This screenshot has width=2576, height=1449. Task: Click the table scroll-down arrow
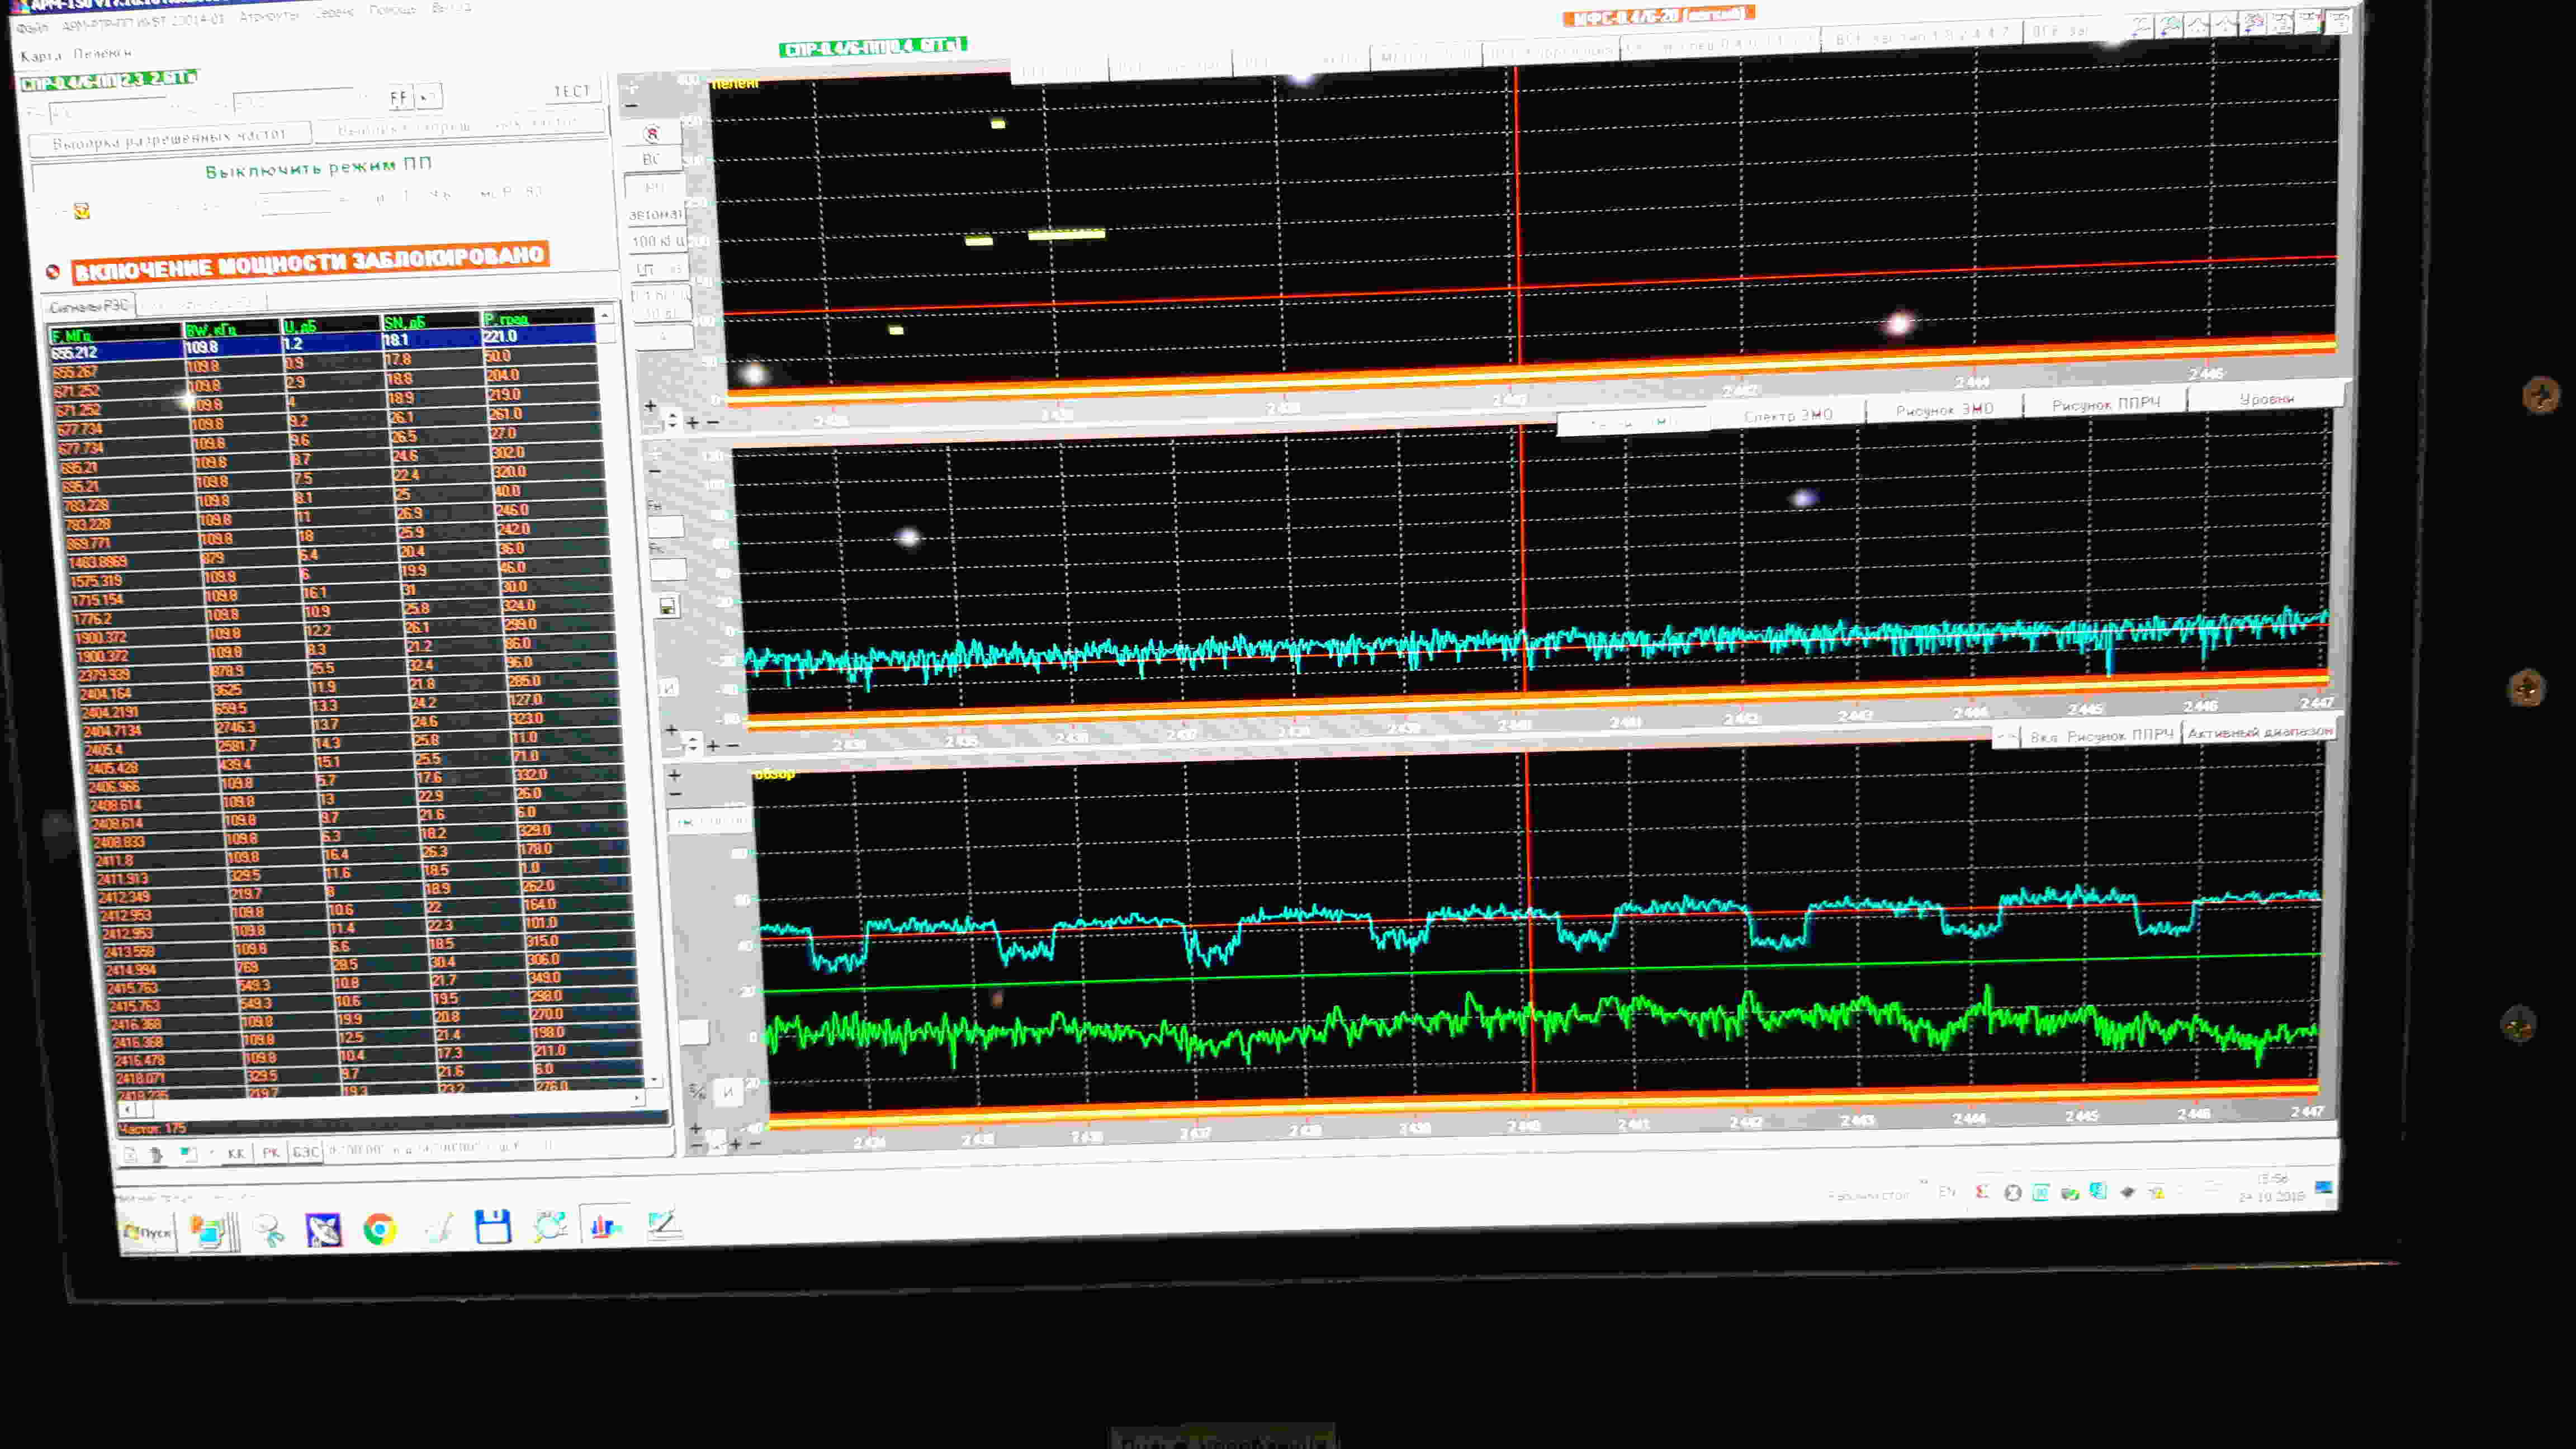pyautogui.click(x=654, y=1079)
